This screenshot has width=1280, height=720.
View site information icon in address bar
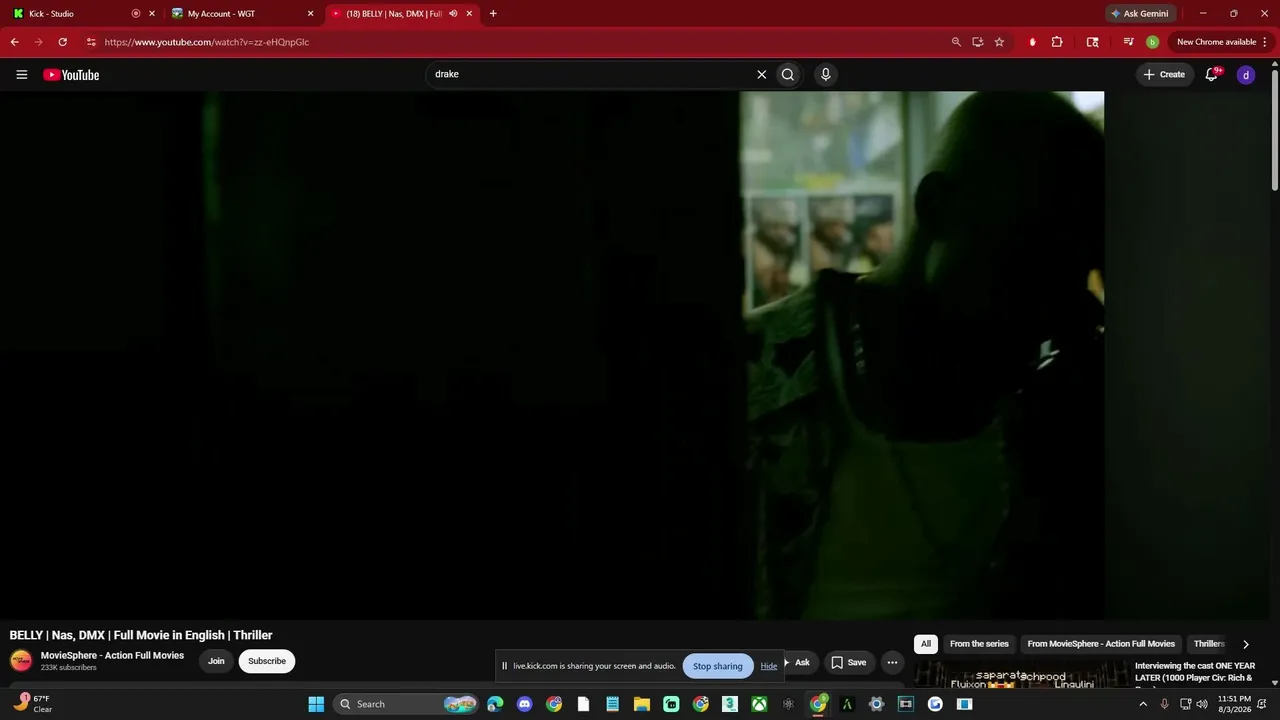(91, 42)
